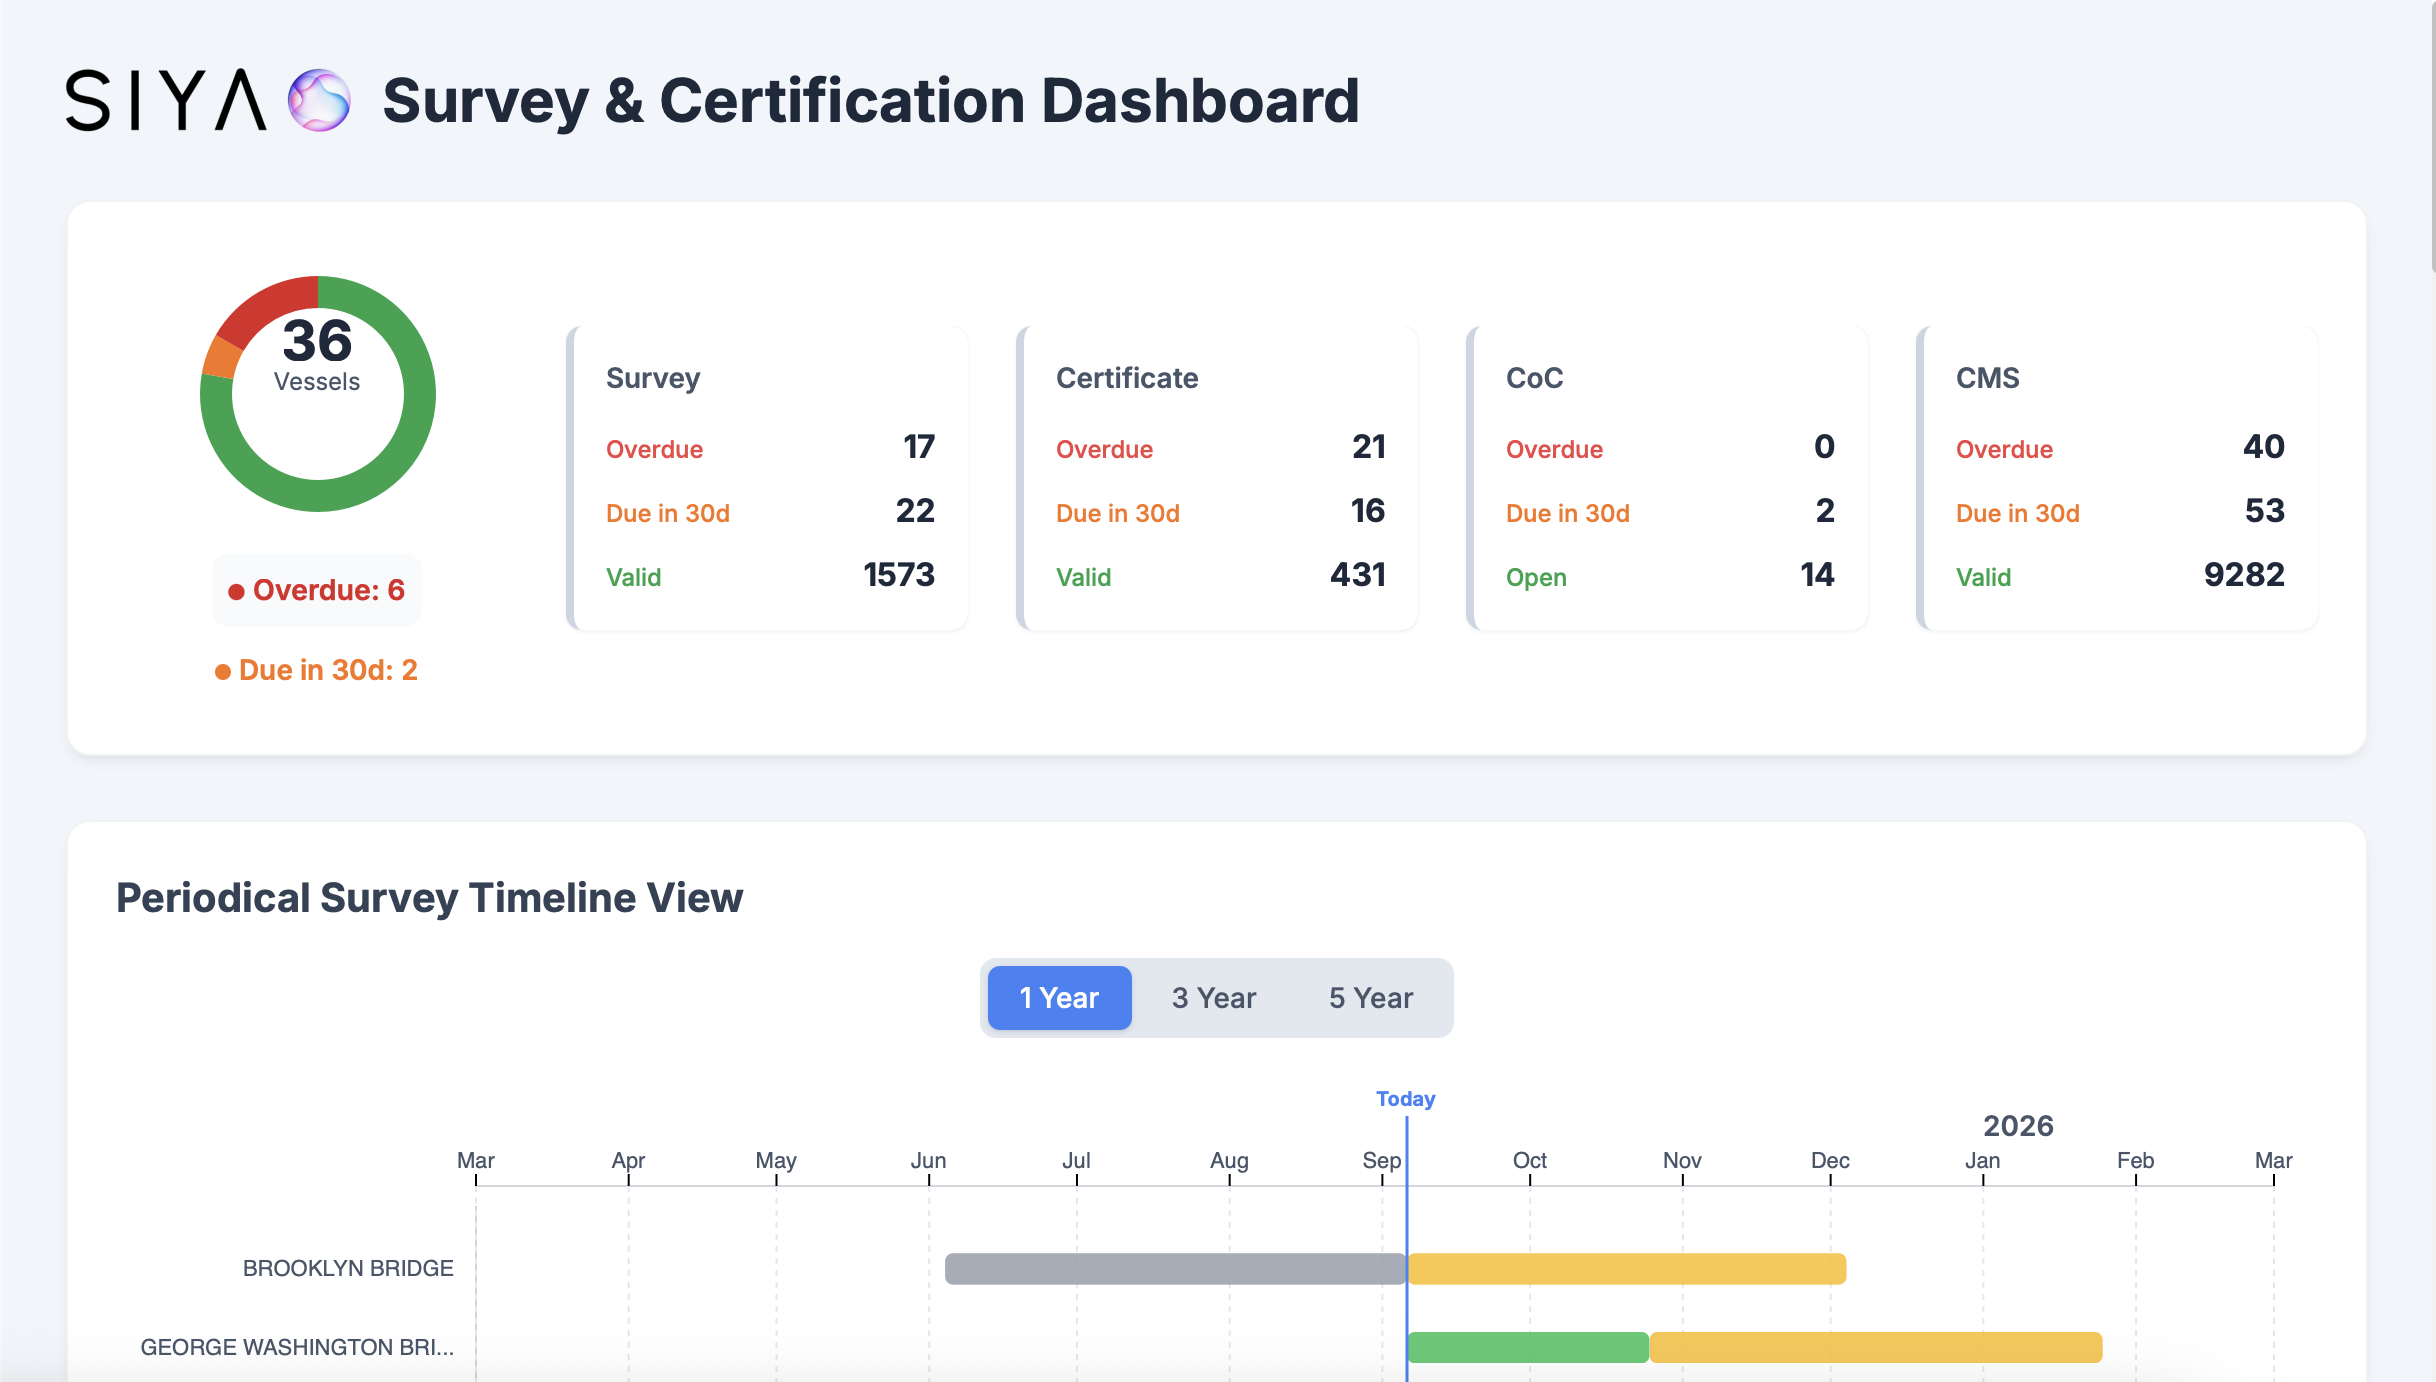Click the Overdue: 6 label
The image size is (2436, 1382).
pos(317,590)
